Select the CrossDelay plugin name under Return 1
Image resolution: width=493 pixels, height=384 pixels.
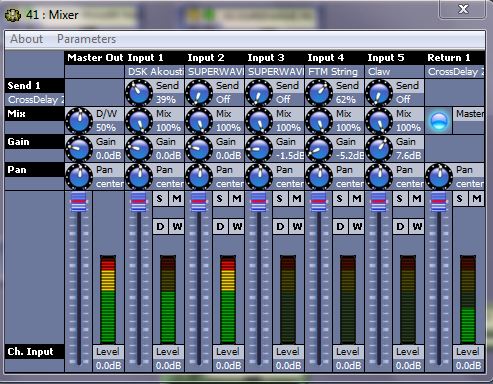455,72
